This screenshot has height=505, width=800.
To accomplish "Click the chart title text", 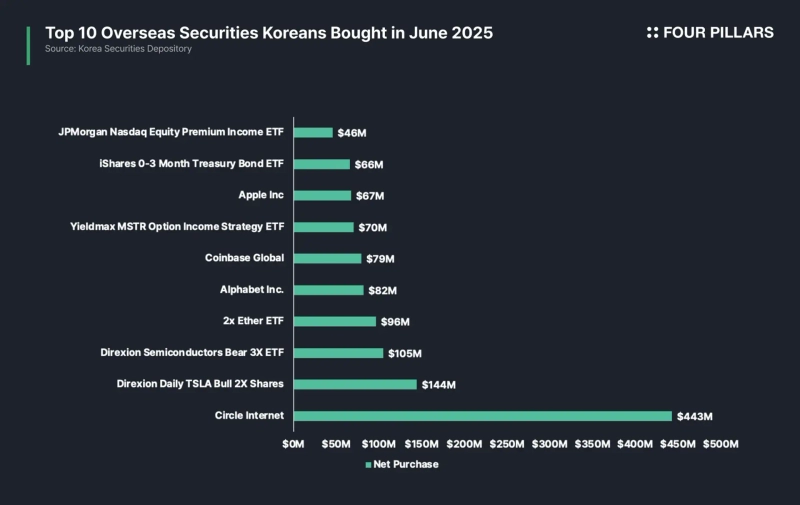I will pos(268,32).
